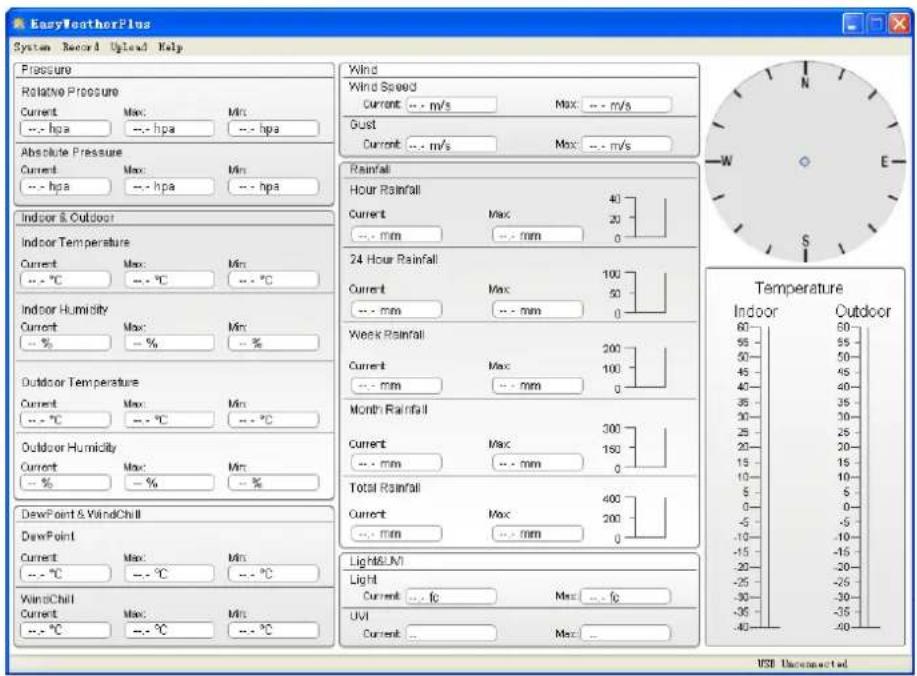Screen dimensions: 917x676
Task: Click the Outdoor Temperature Current field
Action: pyautogui.click(x=66, y=420)
